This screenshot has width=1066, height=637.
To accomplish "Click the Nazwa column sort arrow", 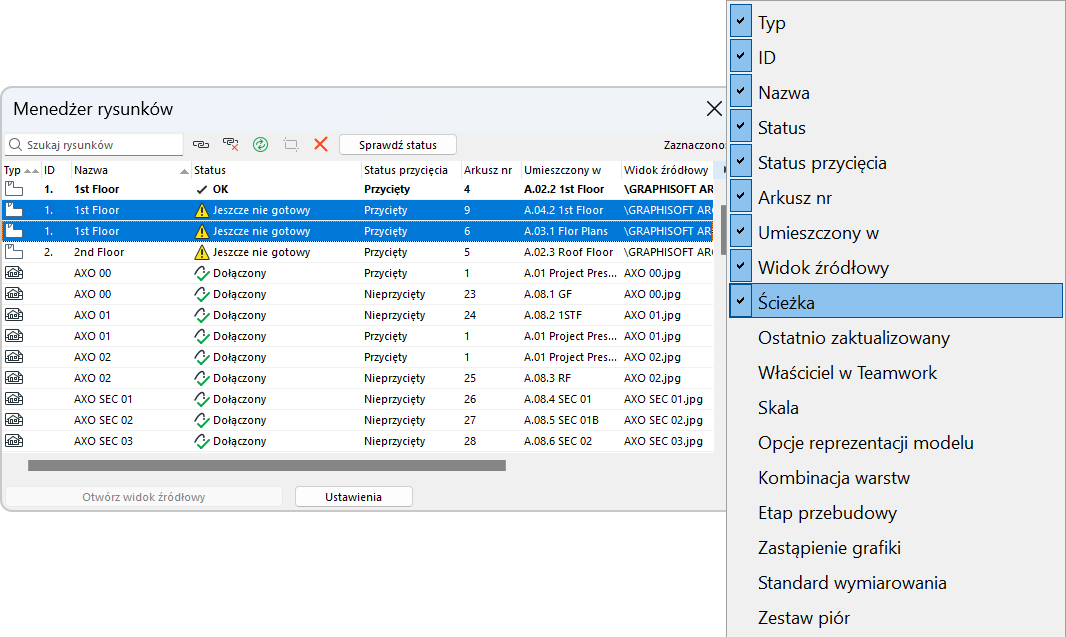I will click(x=184, y=171).
